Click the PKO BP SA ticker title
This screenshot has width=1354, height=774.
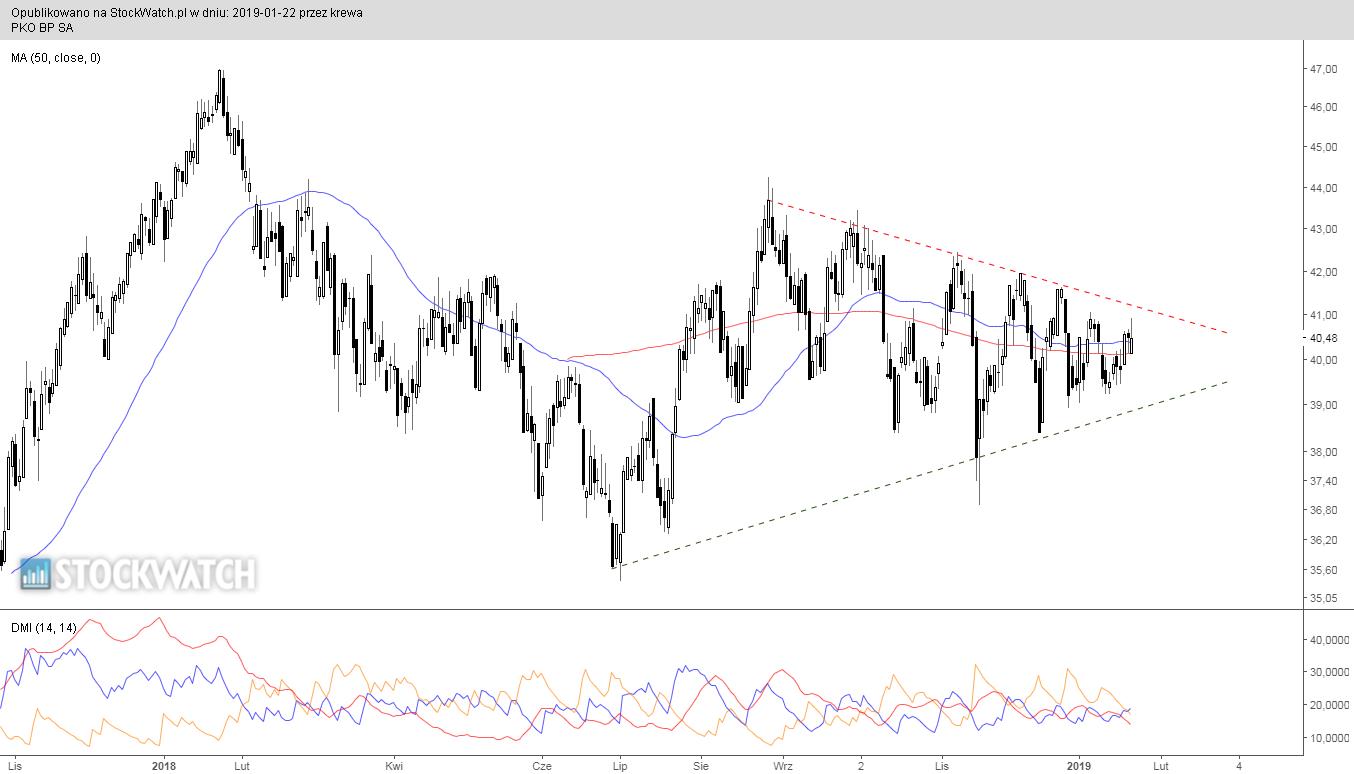pos(42,28)
